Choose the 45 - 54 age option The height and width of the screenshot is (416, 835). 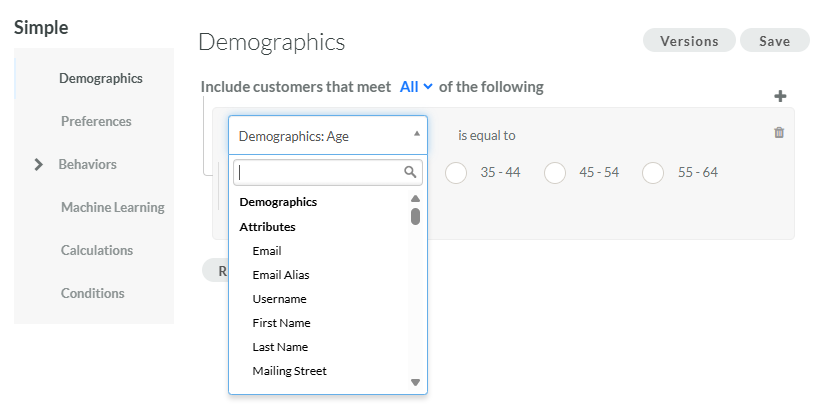[555, 173]
